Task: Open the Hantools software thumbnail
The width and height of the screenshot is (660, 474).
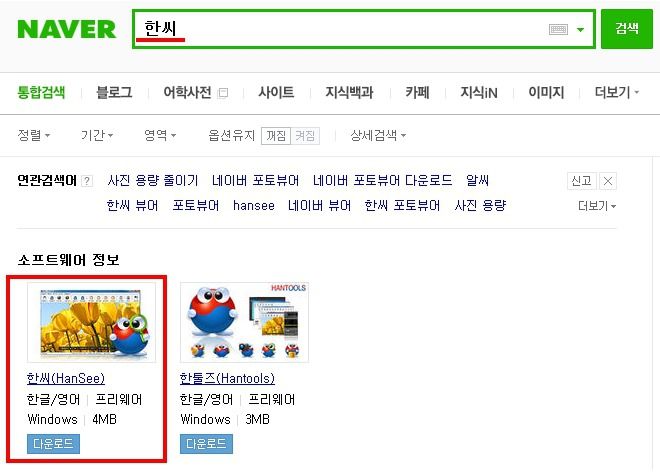Action: click(x=244, y=322)
